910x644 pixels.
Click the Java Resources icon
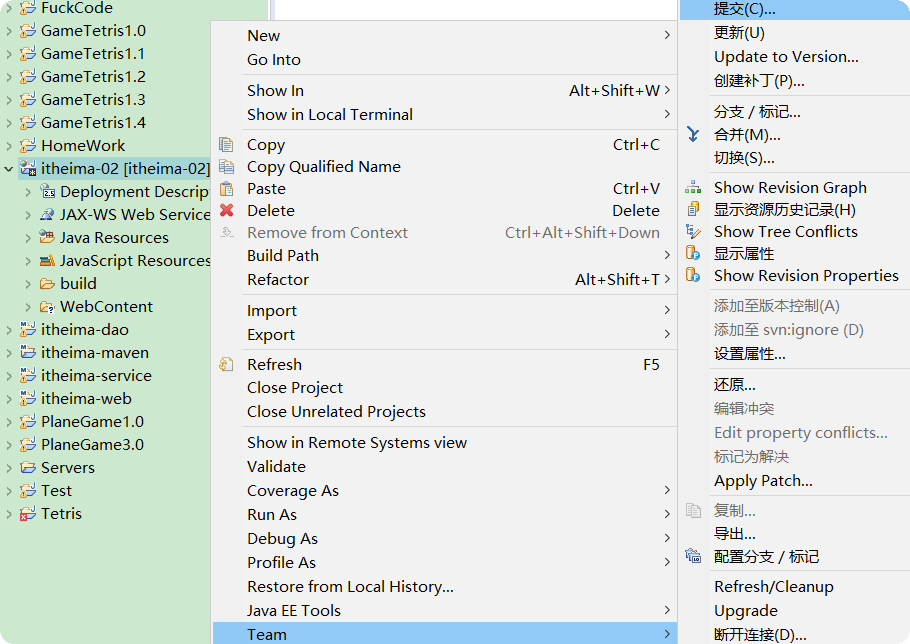[x=47, y=237]
